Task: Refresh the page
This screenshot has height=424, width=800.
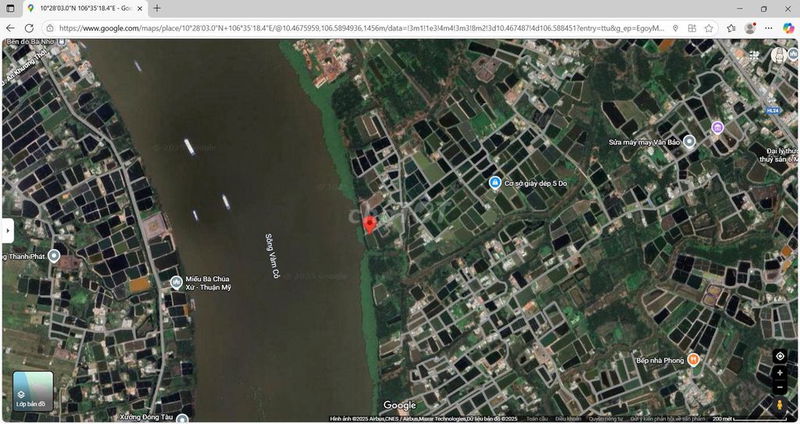Action: click(x=29, y=29)
